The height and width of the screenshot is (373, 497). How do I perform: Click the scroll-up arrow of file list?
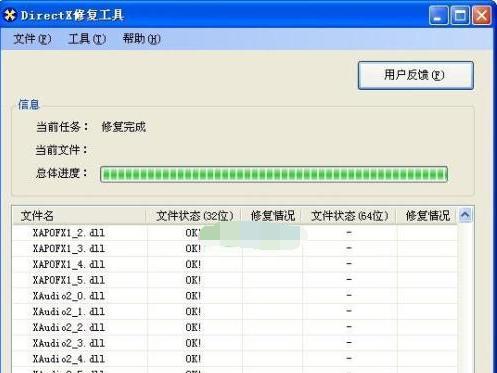coord(465,215)
